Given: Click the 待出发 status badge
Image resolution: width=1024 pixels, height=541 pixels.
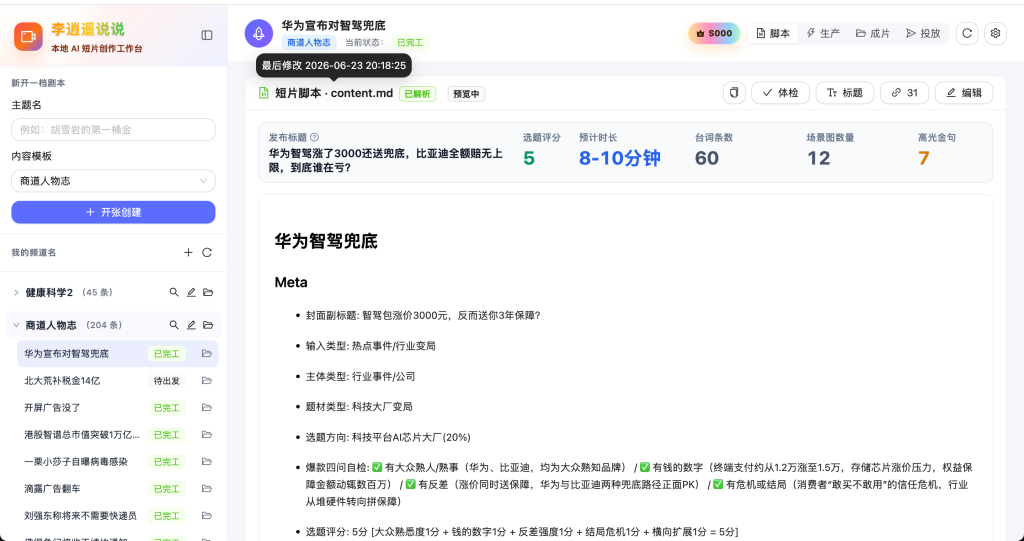Looking at the screenshot, I should click(x=167, y=380).
